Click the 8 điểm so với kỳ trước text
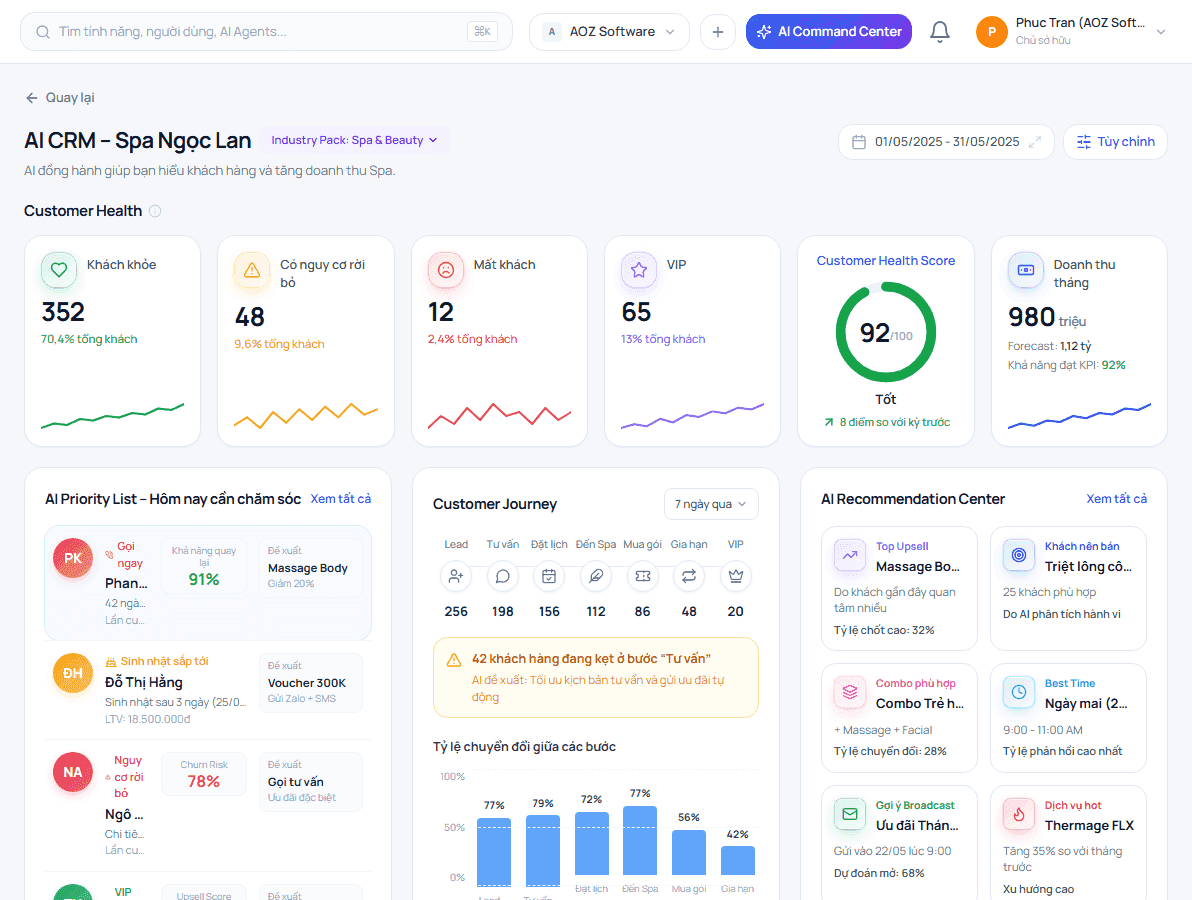 pos(895,422)
